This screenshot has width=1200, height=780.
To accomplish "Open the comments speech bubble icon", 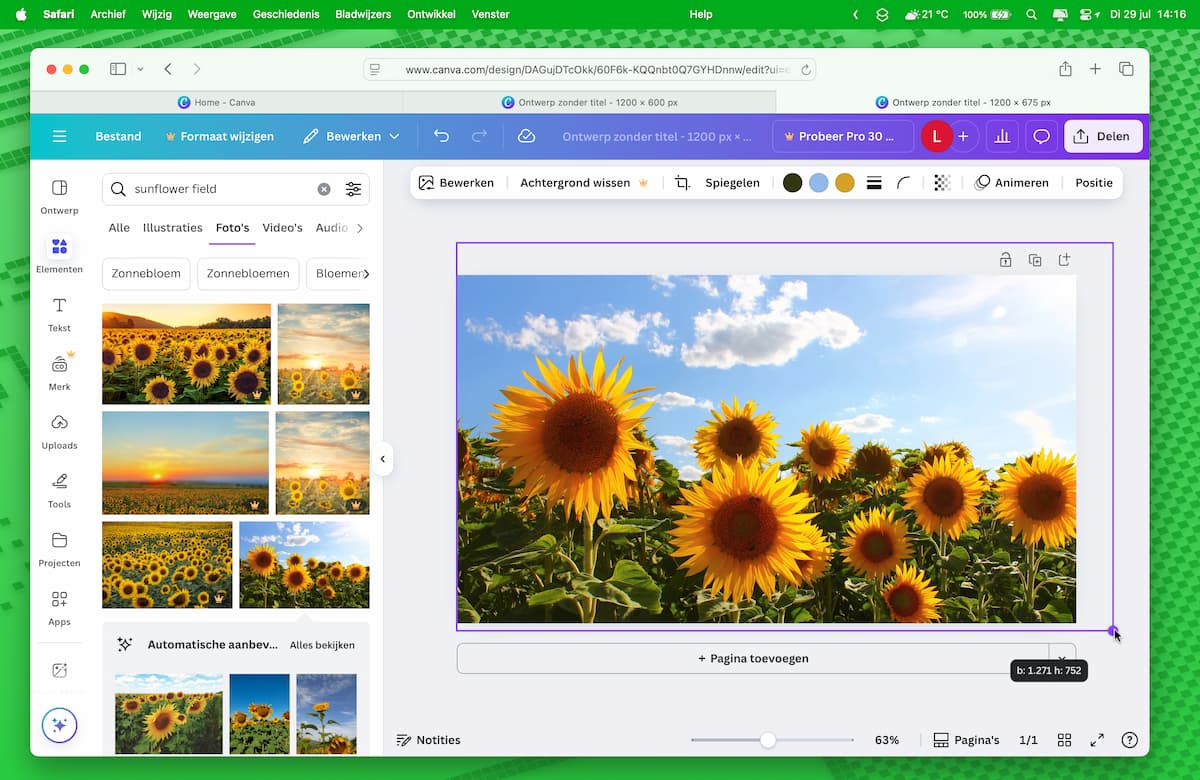I will point(1041,136).
